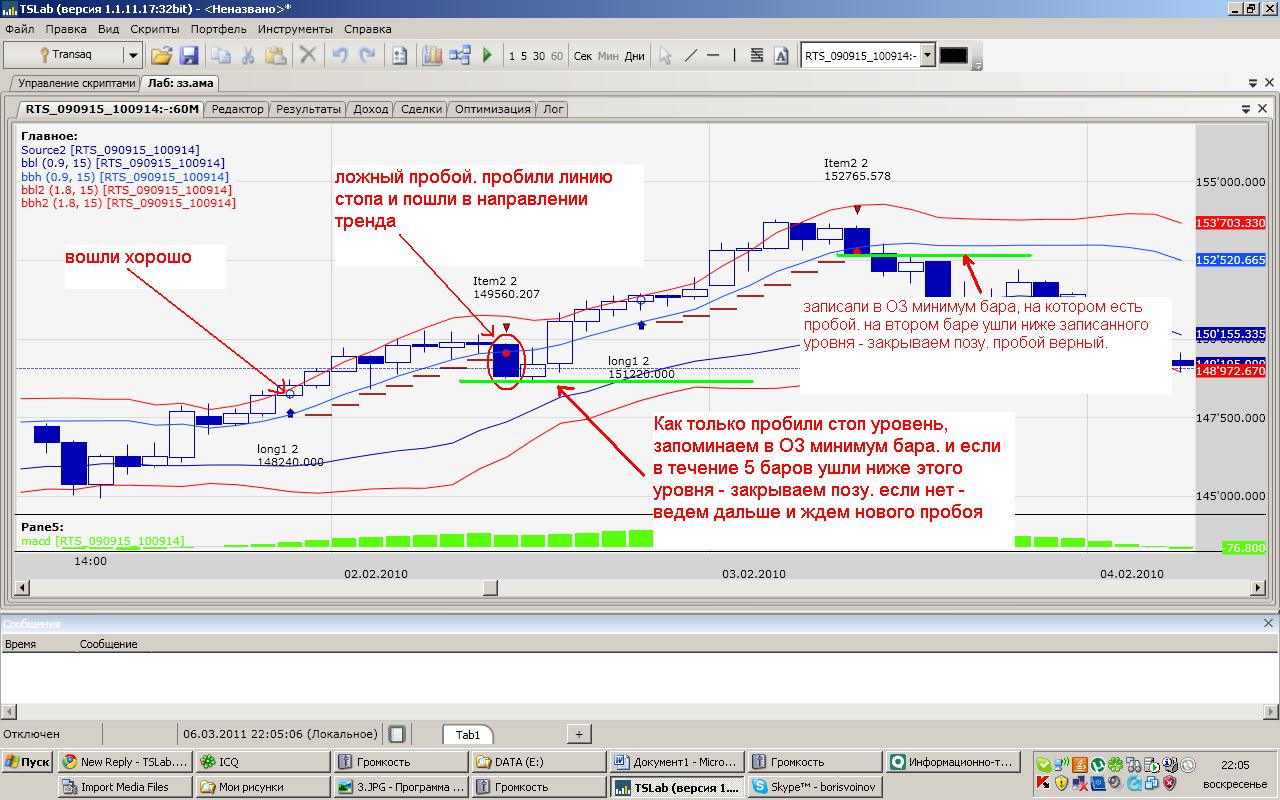The image size is (1280, 800).
Task: Open the RTS_090915_100914 instrument dropdown
Action: [x=928, y=56]
